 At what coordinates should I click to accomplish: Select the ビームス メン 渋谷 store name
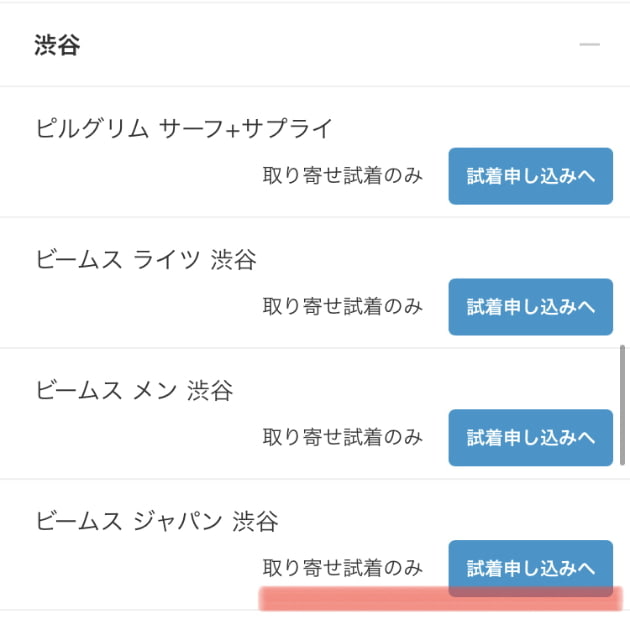pyautogui.click(x=134, y=390)
